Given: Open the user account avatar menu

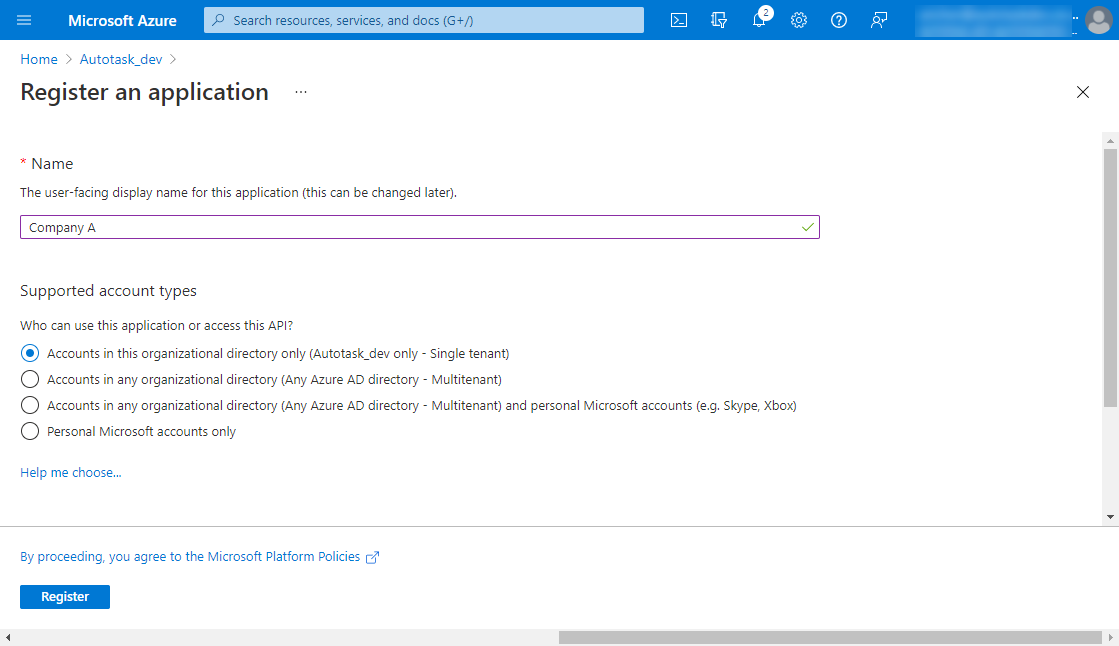Looking at the screenshot, I should click(1098, 20).
